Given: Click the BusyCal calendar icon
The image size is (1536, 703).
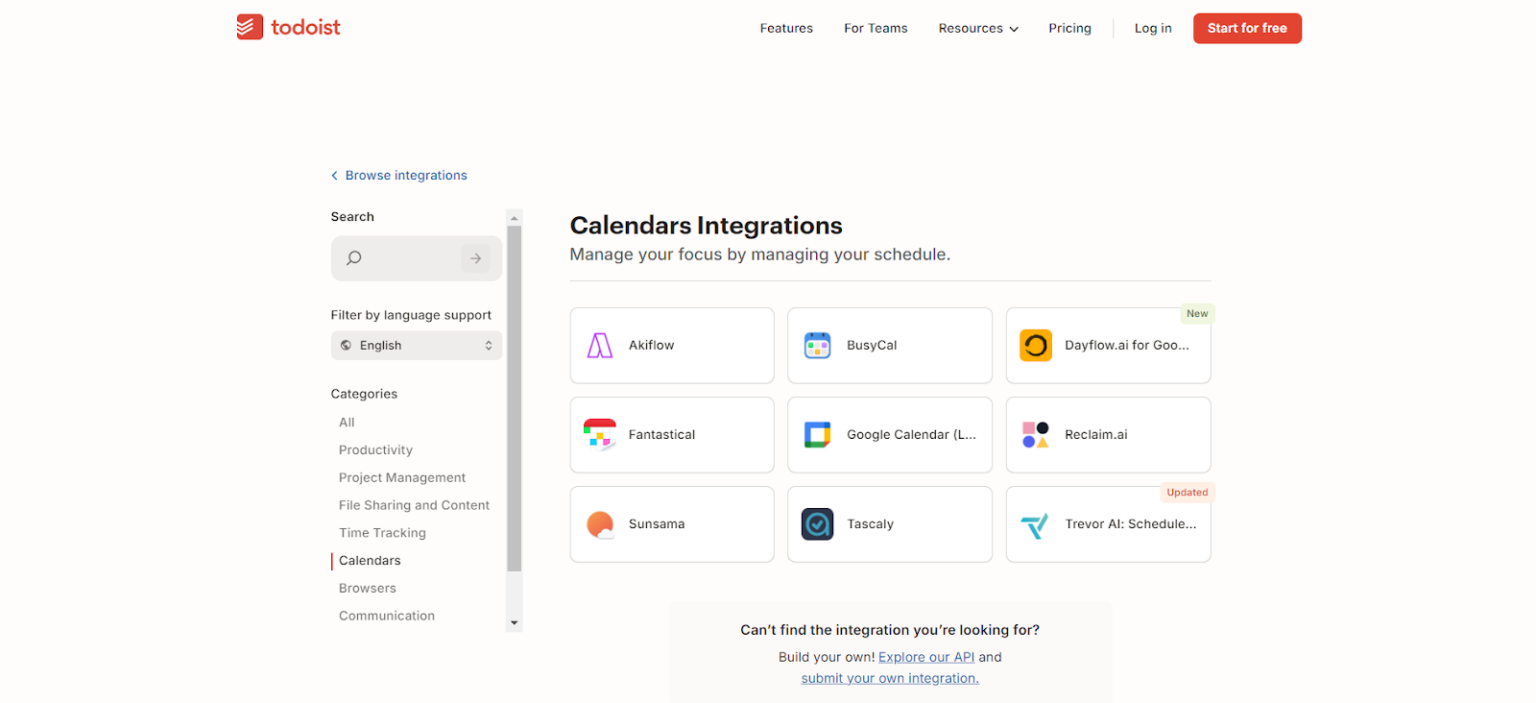Looking at the screenshot, I should pos(817,345).
